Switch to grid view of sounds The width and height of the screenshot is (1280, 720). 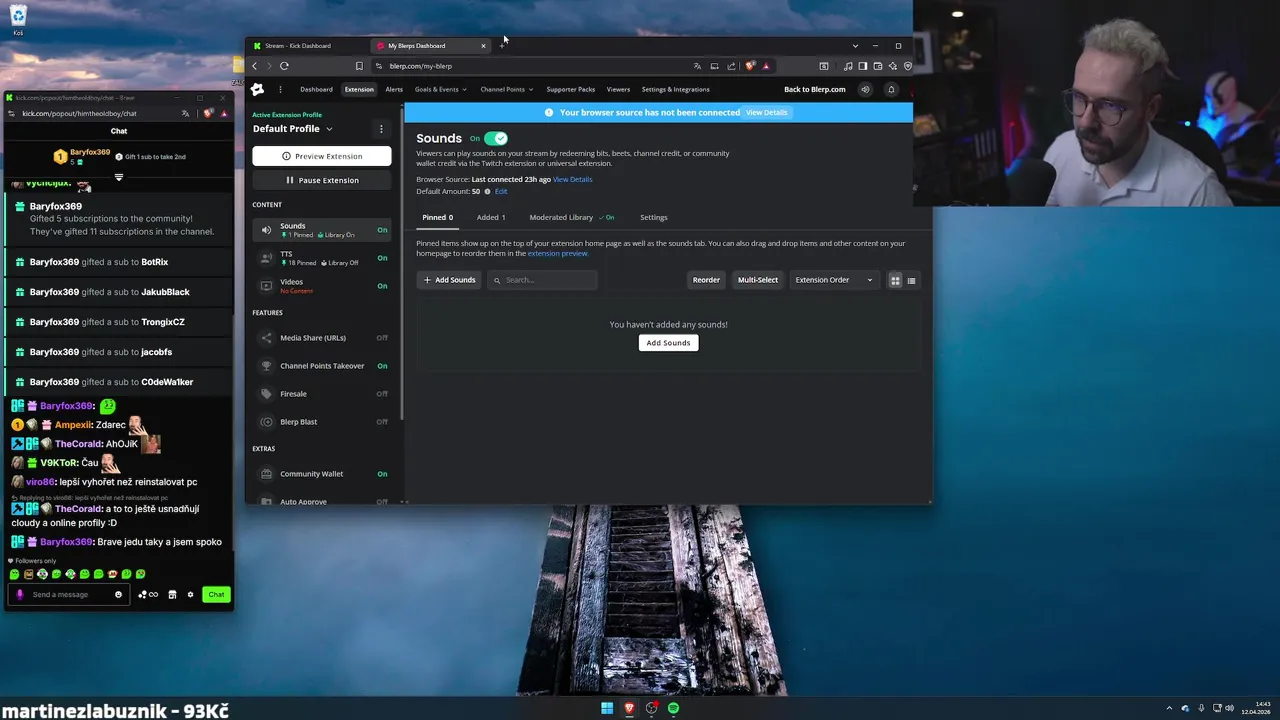(x=895, y=280)
